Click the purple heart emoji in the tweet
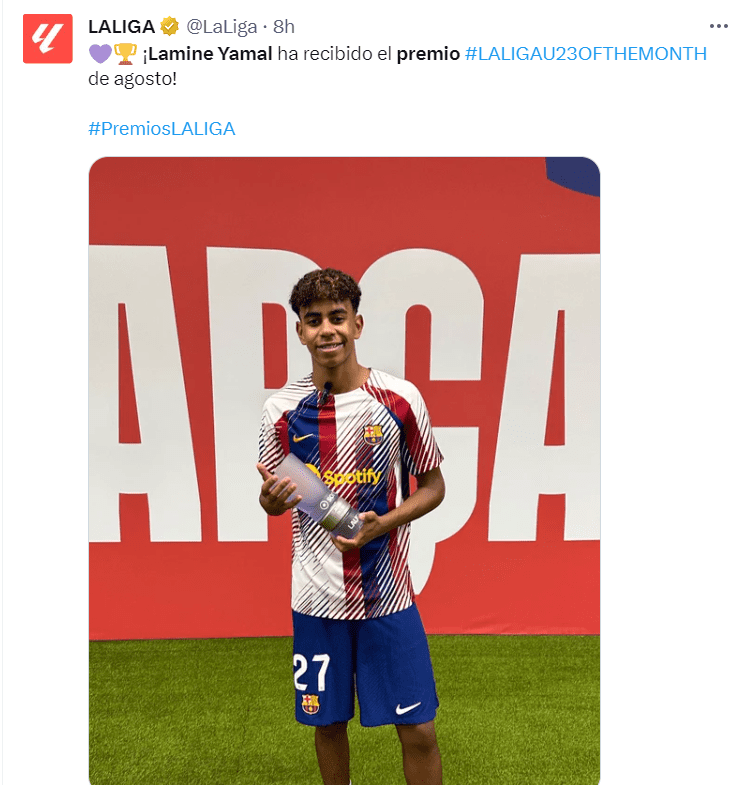 [x=100, y=54]
